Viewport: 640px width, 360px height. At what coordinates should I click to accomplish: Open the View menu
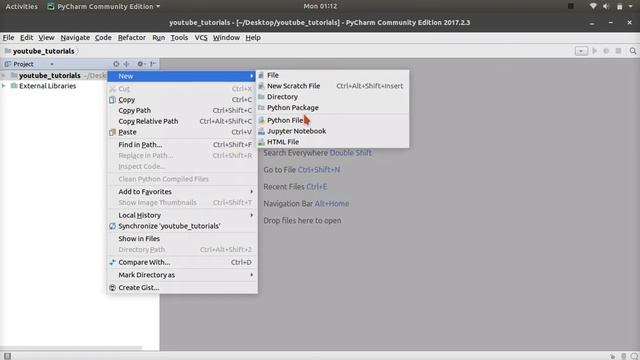coord(46,38)
